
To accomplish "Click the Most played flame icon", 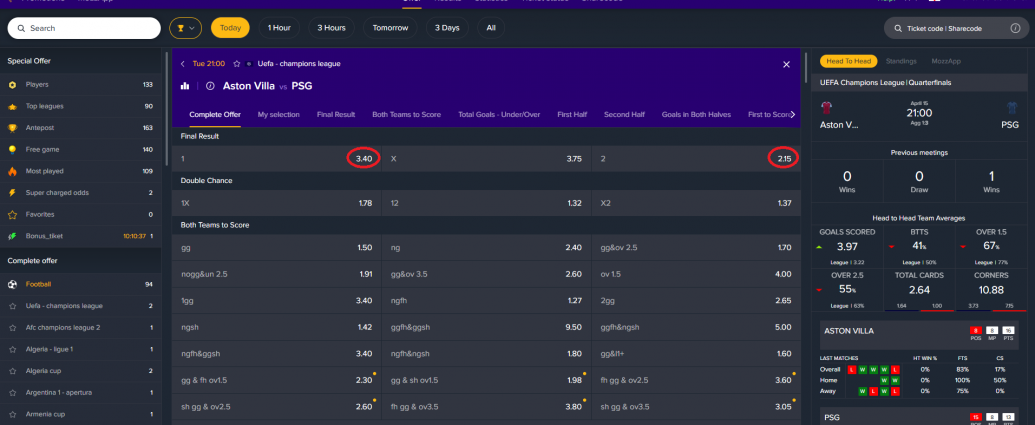I will (x=12, y=171).
